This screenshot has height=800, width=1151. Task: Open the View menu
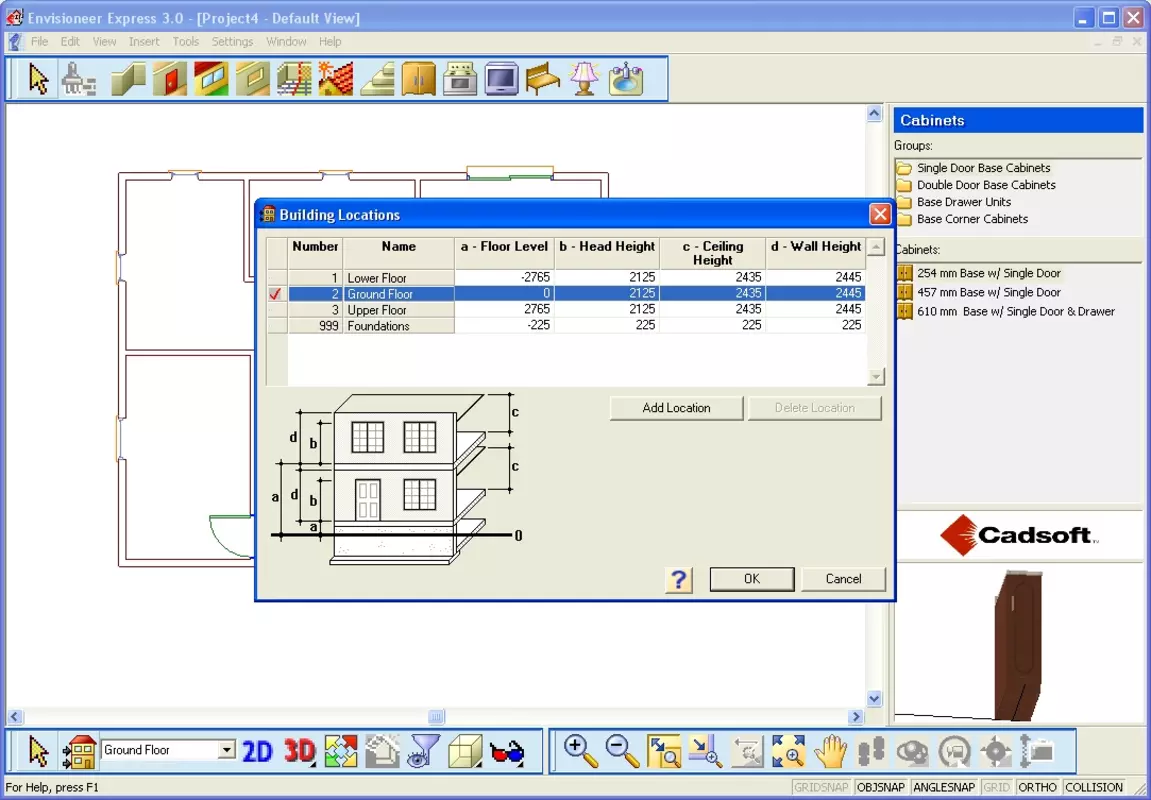[x=104, y=42]
